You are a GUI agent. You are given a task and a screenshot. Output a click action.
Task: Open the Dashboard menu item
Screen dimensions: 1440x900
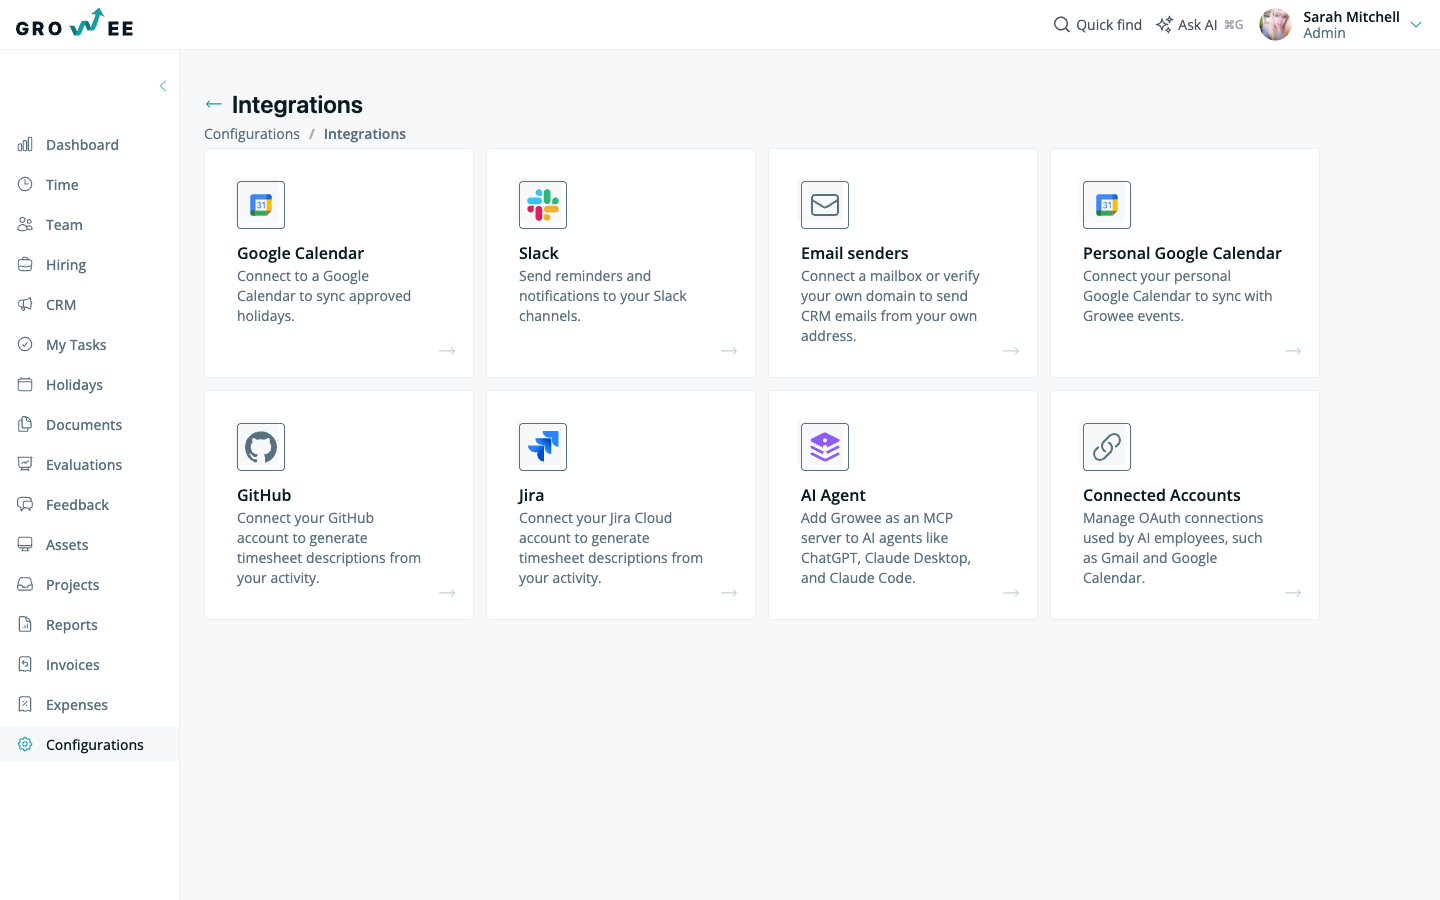(90, 145)
